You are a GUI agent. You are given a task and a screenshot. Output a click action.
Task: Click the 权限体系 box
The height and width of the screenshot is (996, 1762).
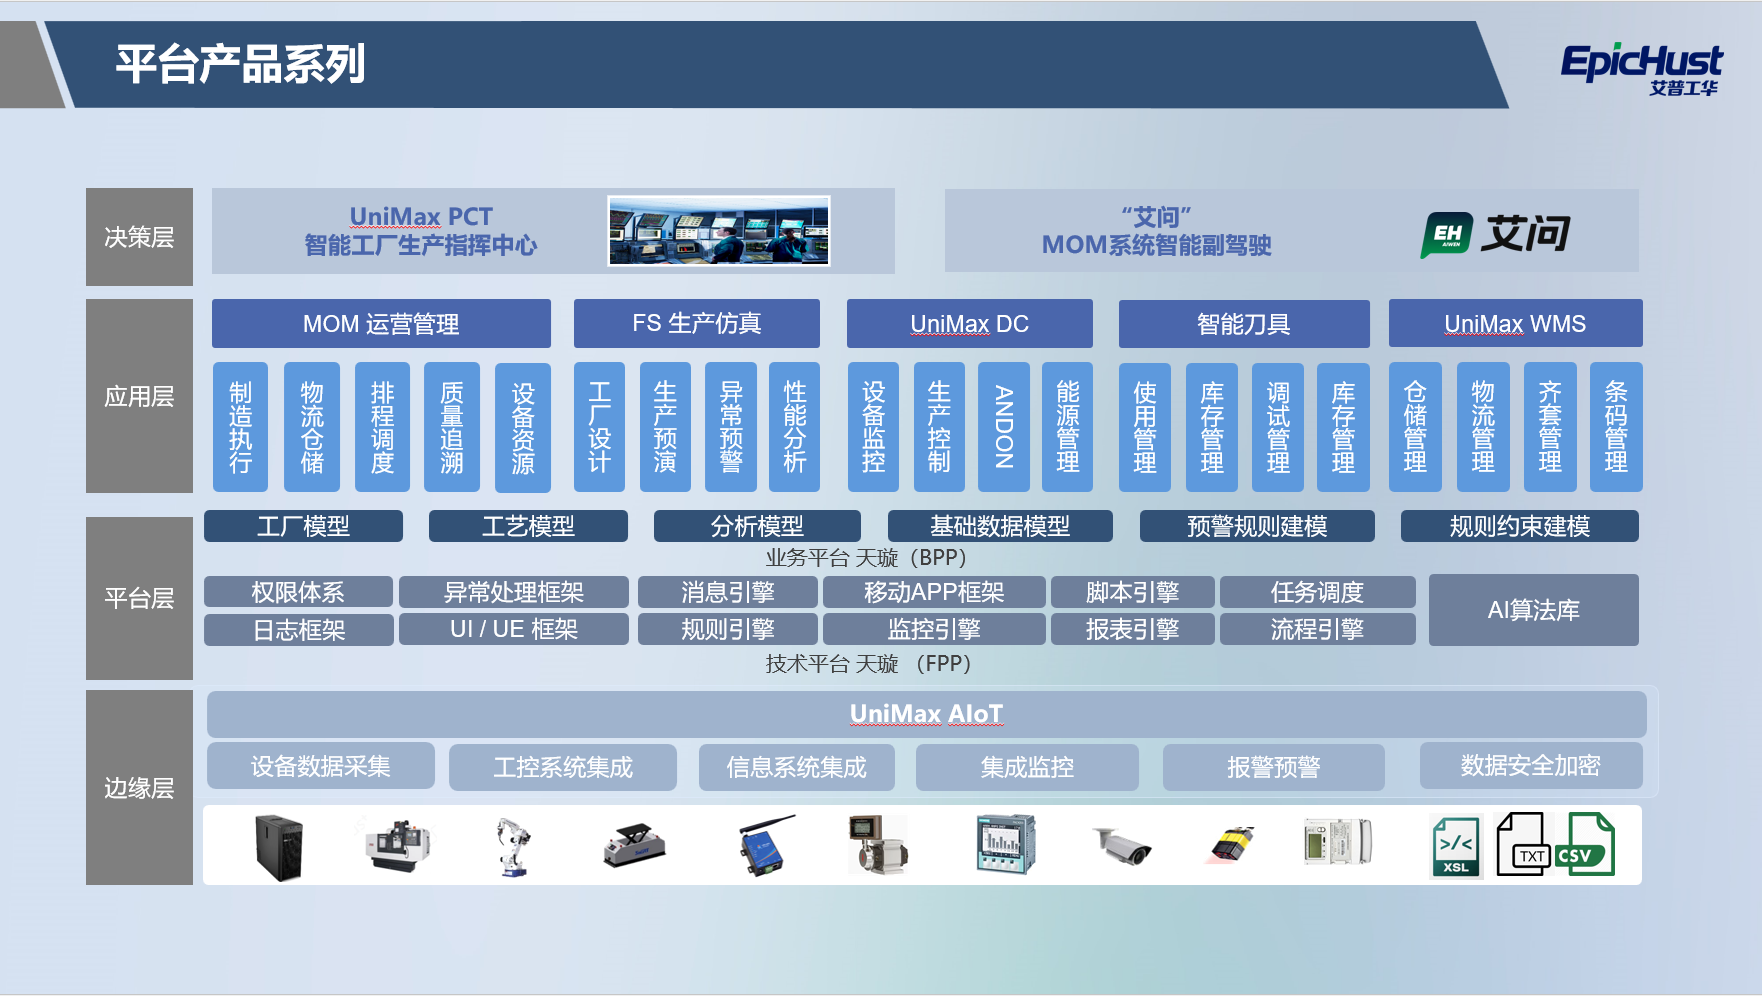point(298,592)
